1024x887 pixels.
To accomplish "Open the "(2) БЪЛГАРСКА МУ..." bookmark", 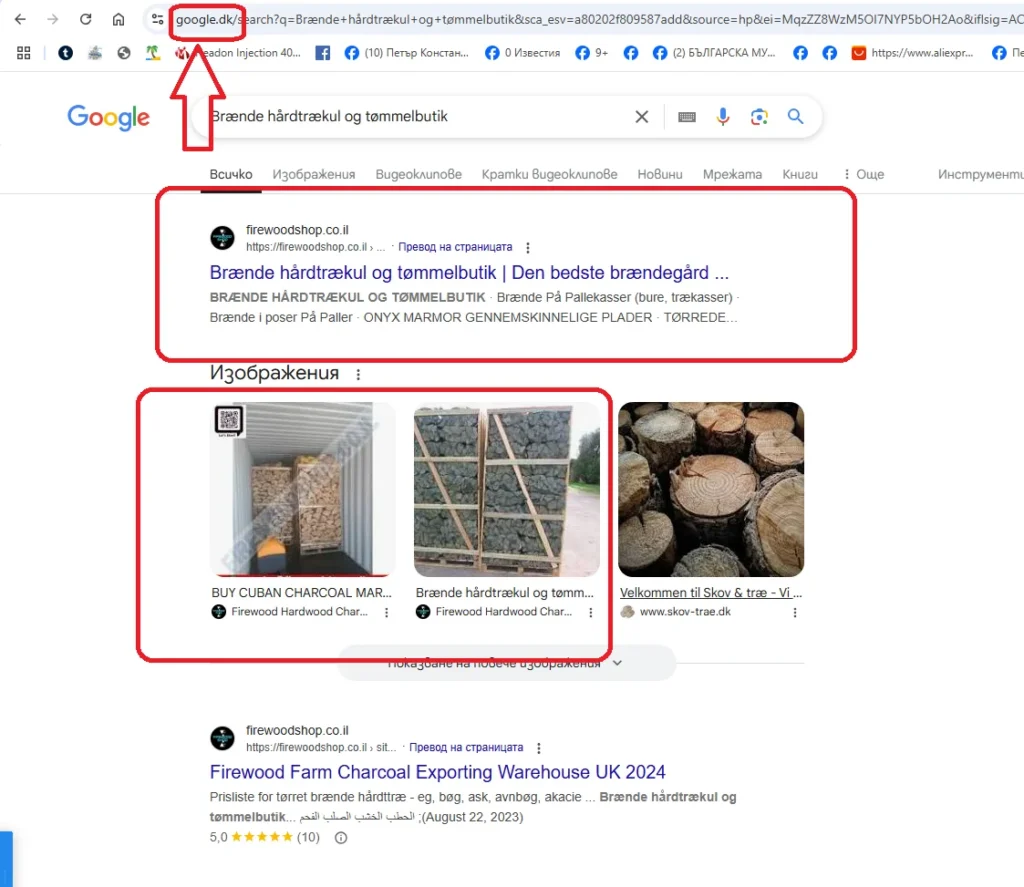I will click(714, 53).
